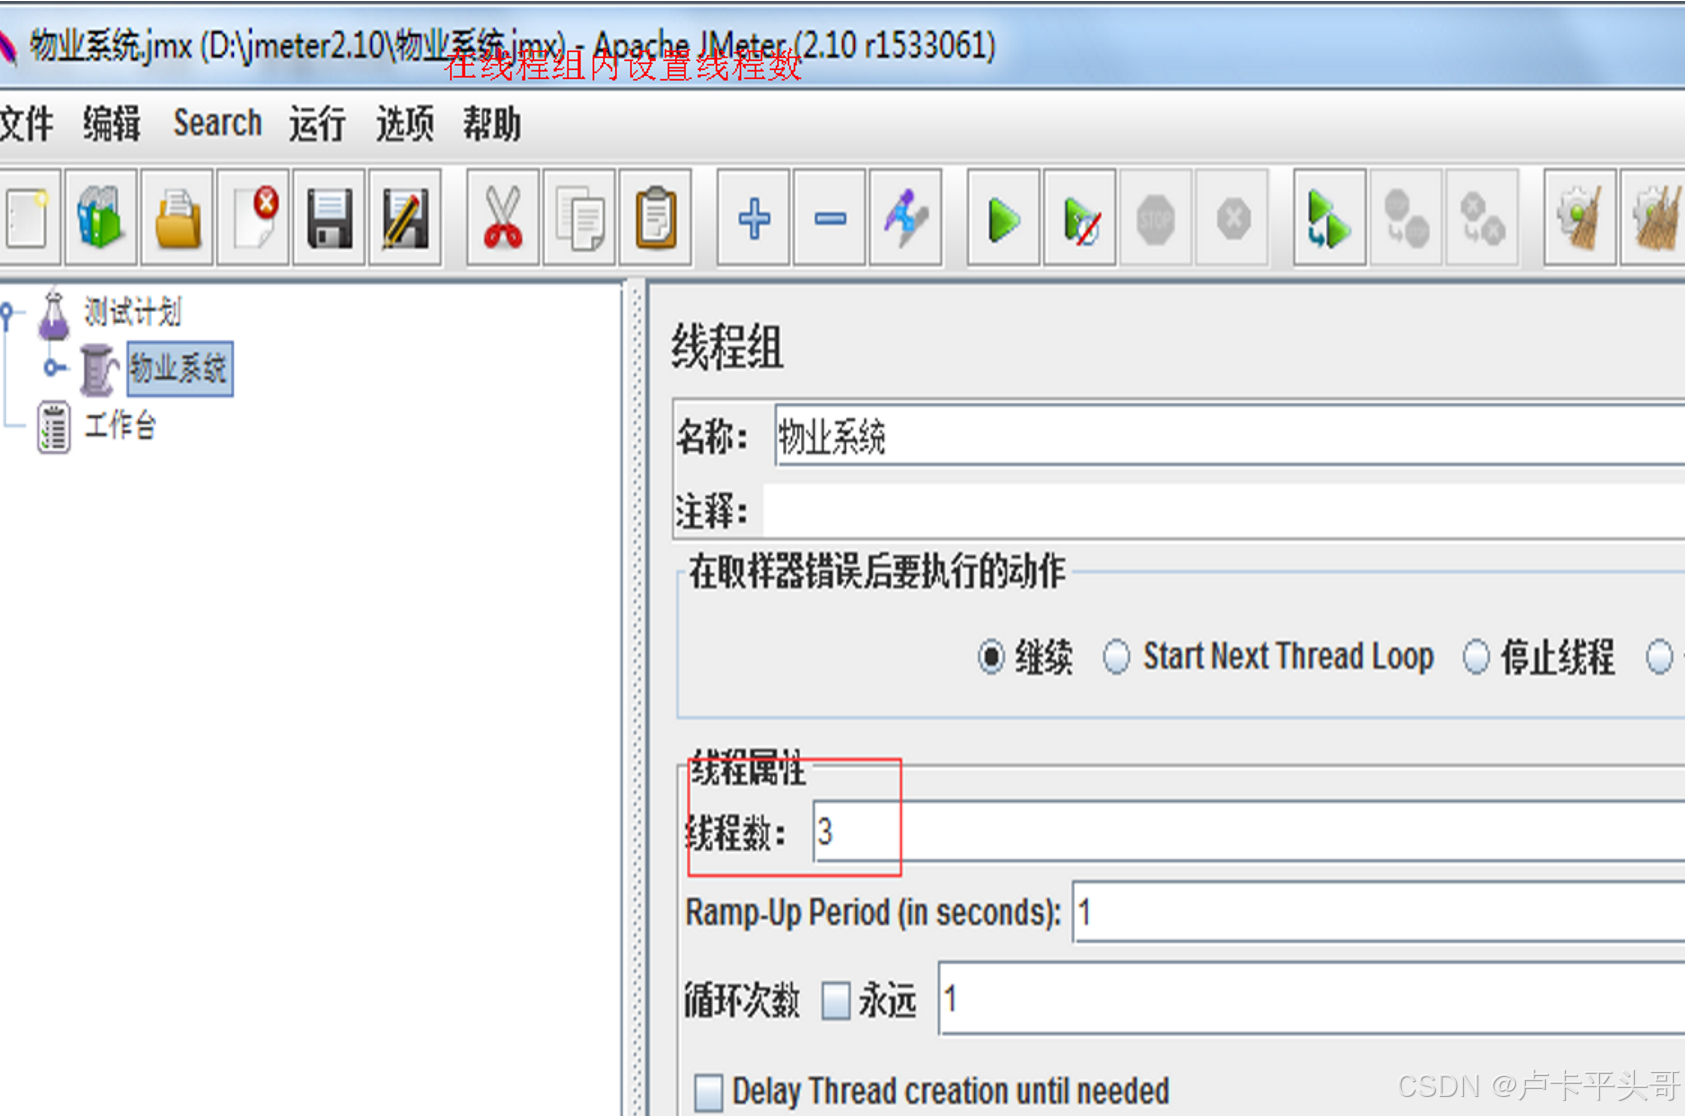Click the Remote Shutdown All icon
The image size is (1685, 1116).
1481,218
